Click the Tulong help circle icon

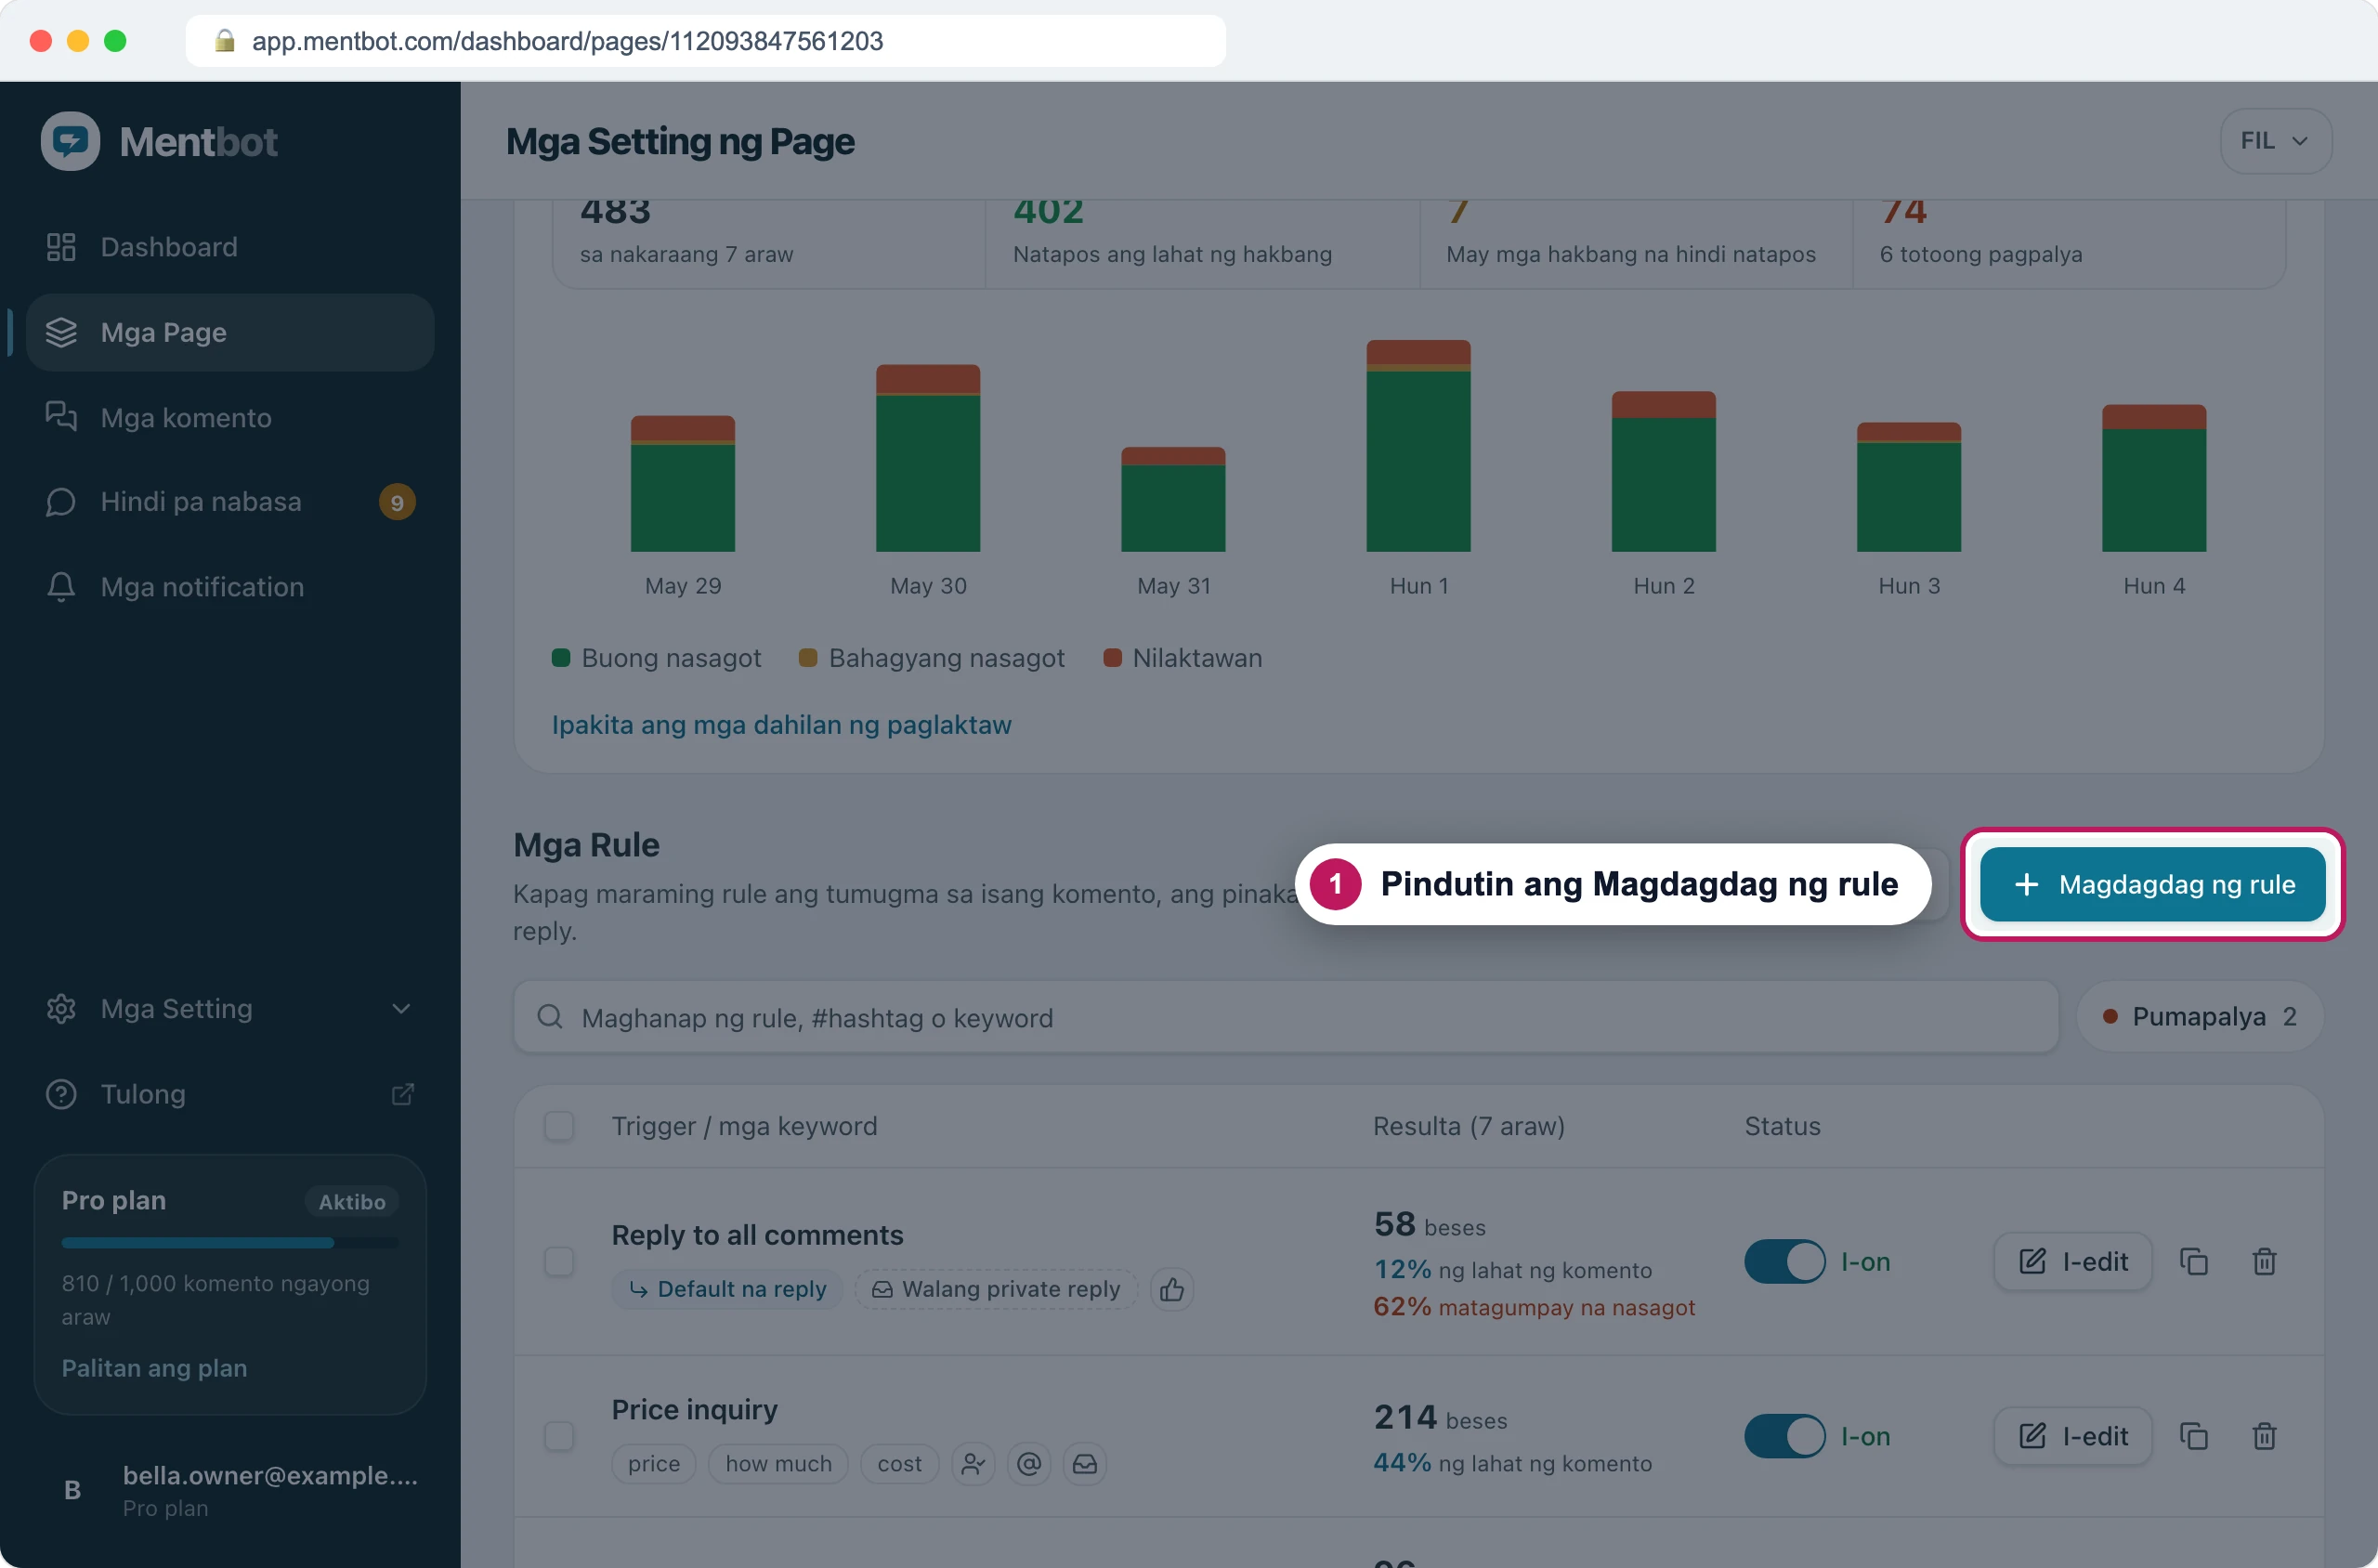point(61,1094)
